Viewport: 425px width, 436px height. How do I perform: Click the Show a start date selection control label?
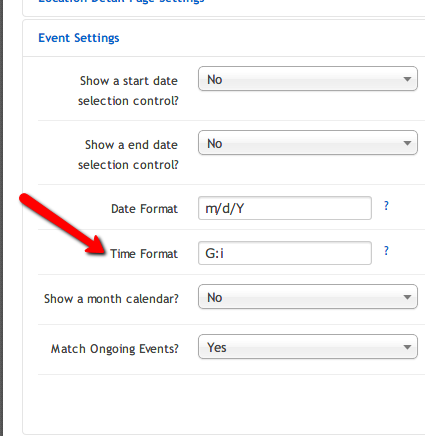[x=128, y=91]
